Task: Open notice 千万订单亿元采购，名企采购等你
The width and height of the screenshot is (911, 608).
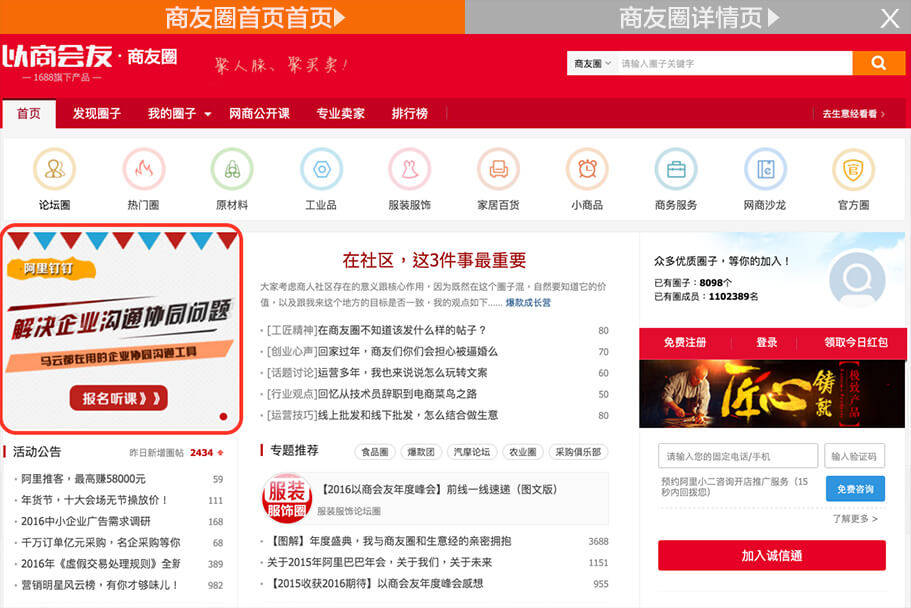Action: (x=101, y=542)
